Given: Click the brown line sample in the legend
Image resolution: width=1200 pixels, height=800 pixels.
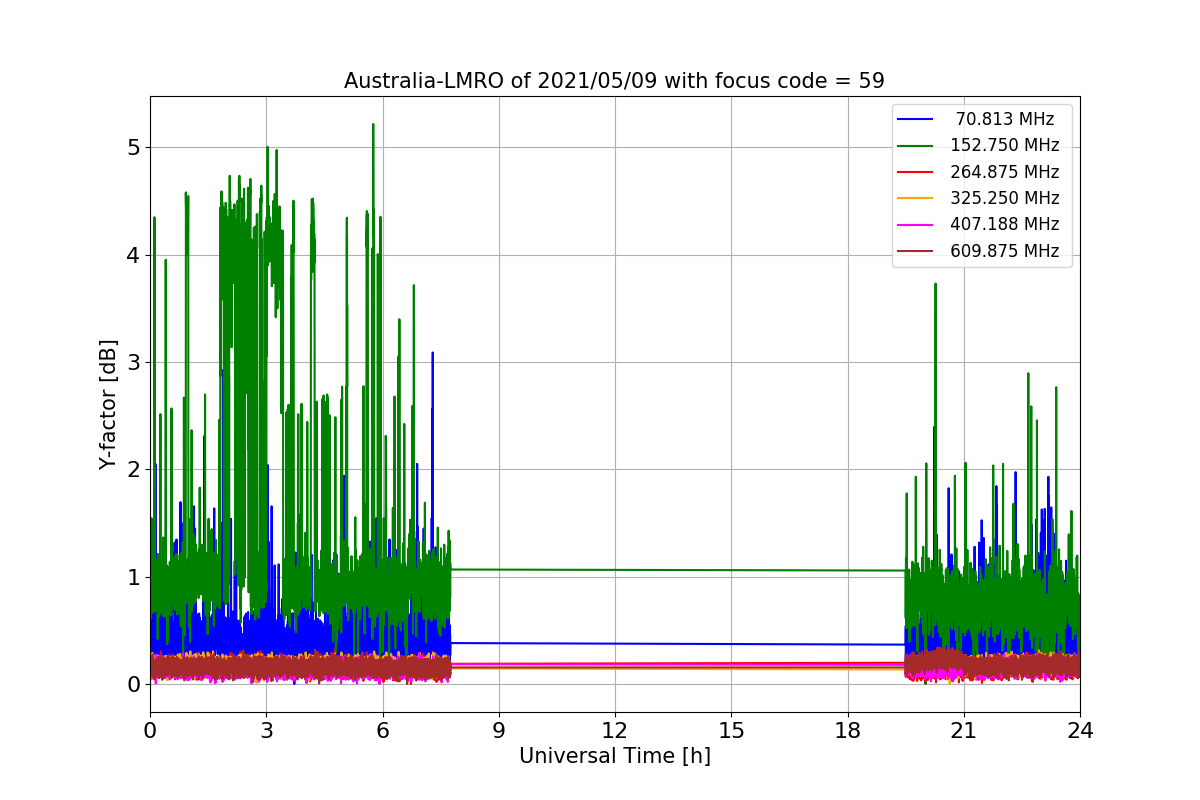Looking at the screenshot, I should [x=916, y=251].
